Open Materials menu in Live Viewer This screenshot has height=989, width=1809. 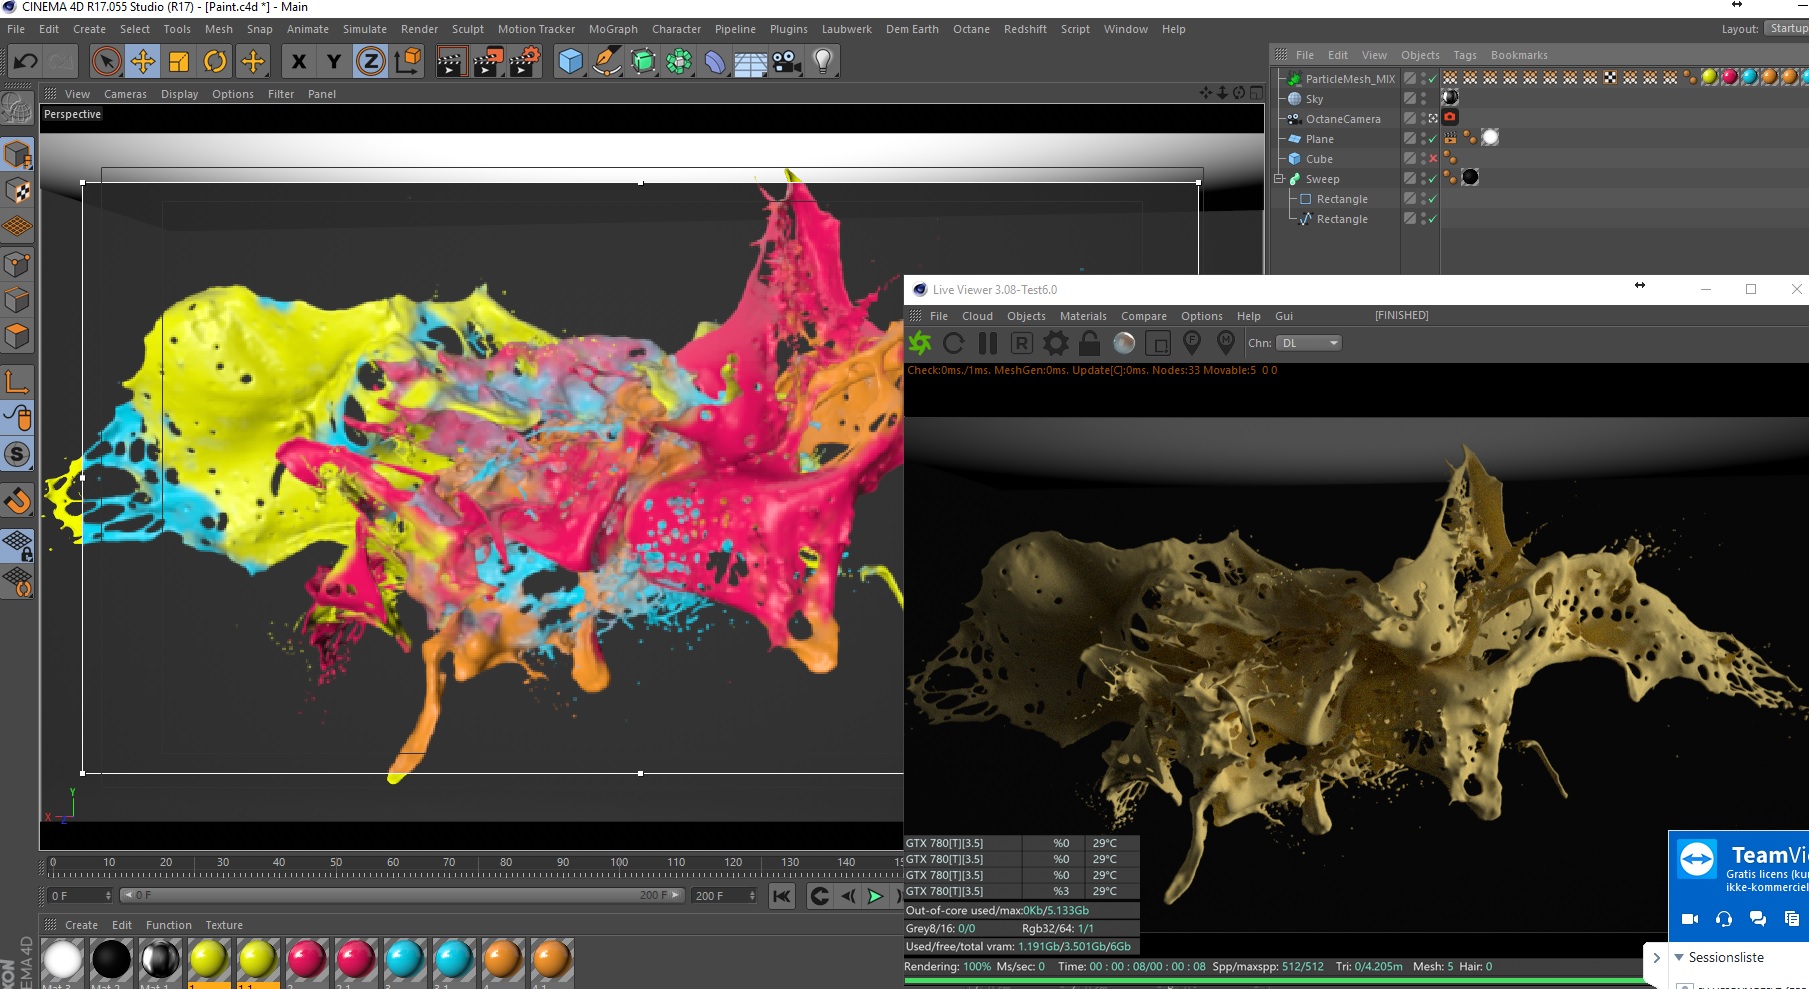1082,316
